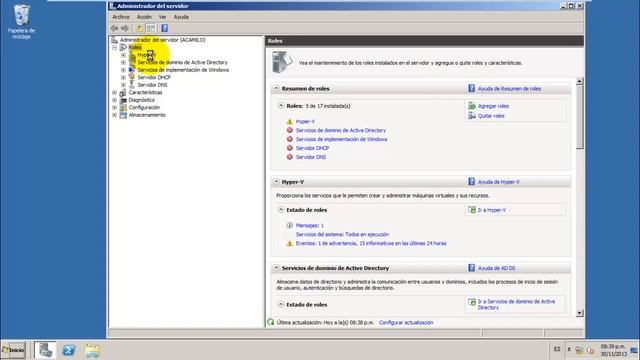Click Servicios del sistema: Todos en ejecución
Screen dimensions: 640x360
point(342,235)
